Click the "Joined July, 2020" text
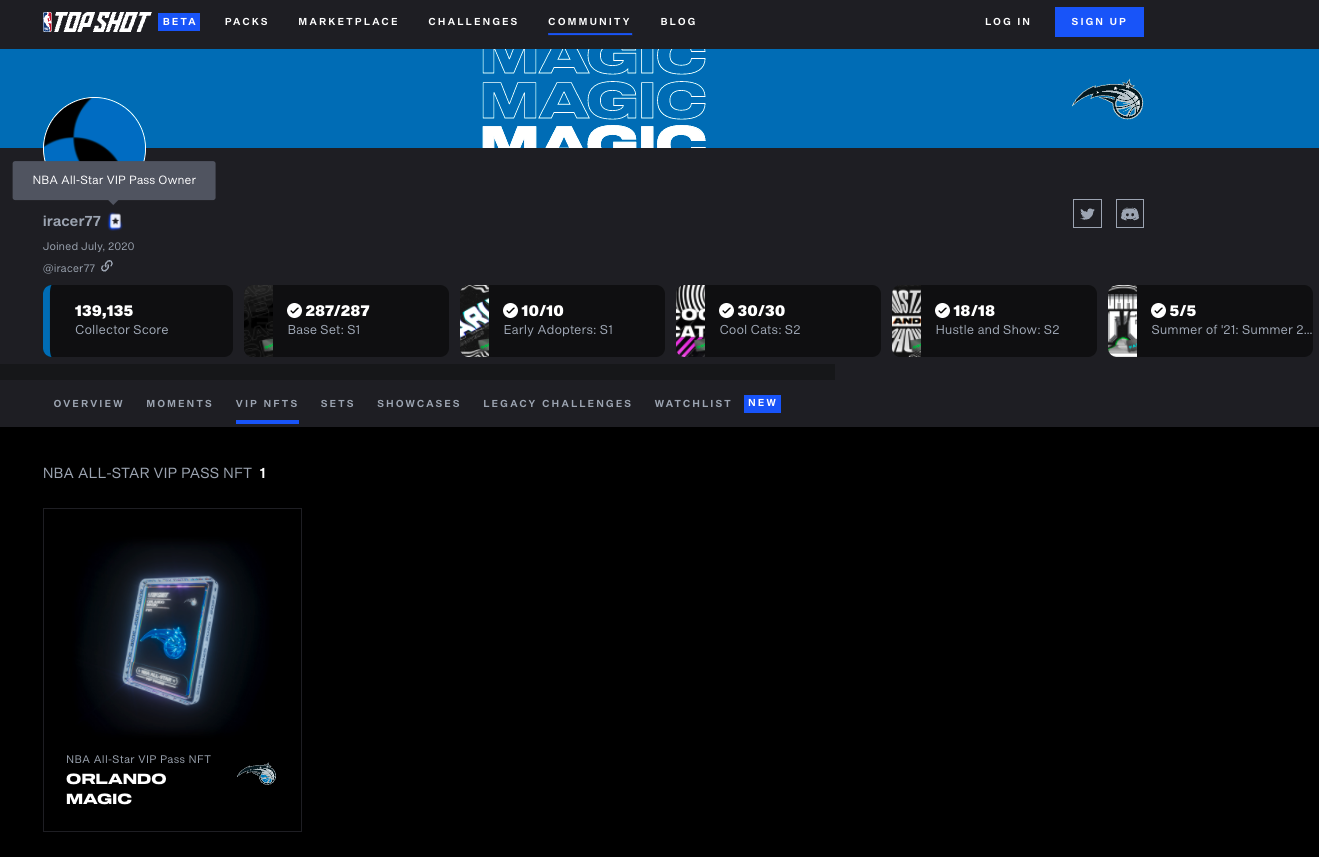 tap(88, 246)
